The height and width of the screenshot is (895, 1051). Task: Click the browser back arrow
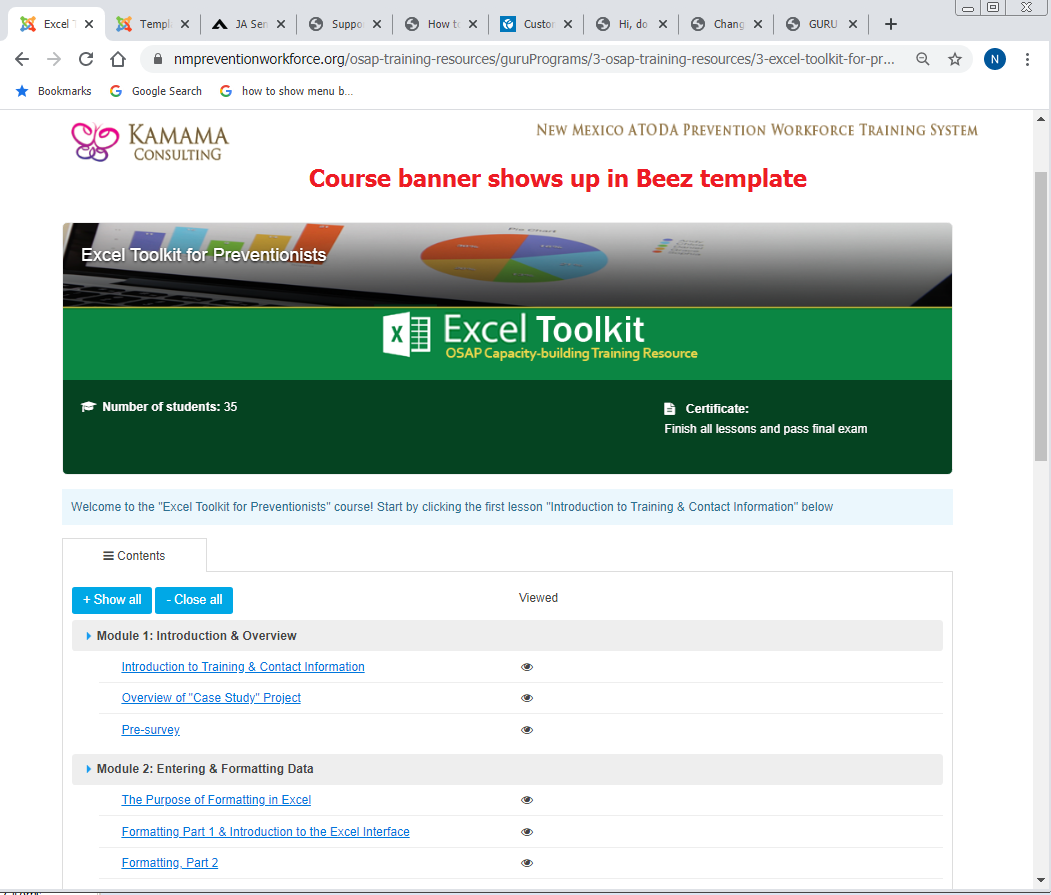(x=22, y=59)
